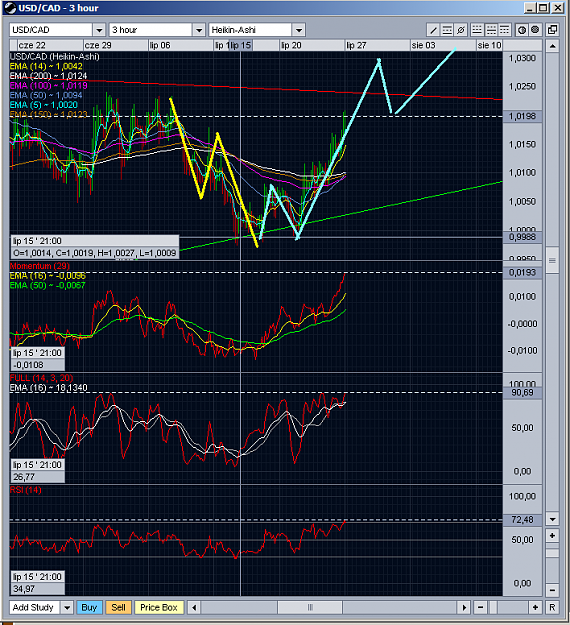Click the horizontal zoom out minus button

coord(481,607)
